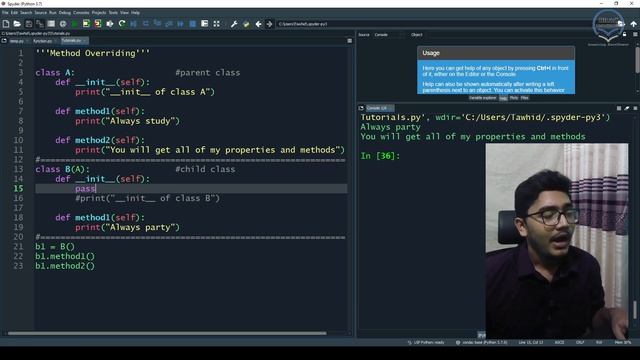Click the 'class B(A):' code line
Screen dimensions: 640x360
(62, 169)
